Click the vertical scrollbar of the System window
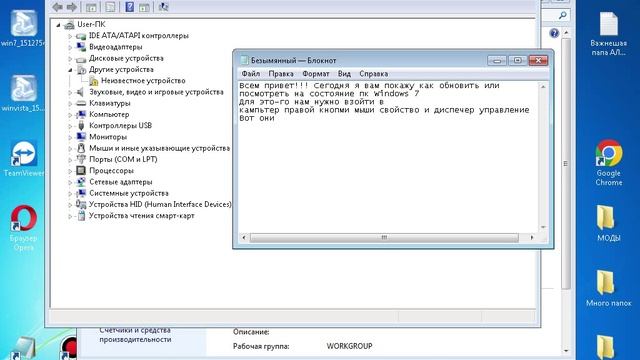 pos(566,163)
